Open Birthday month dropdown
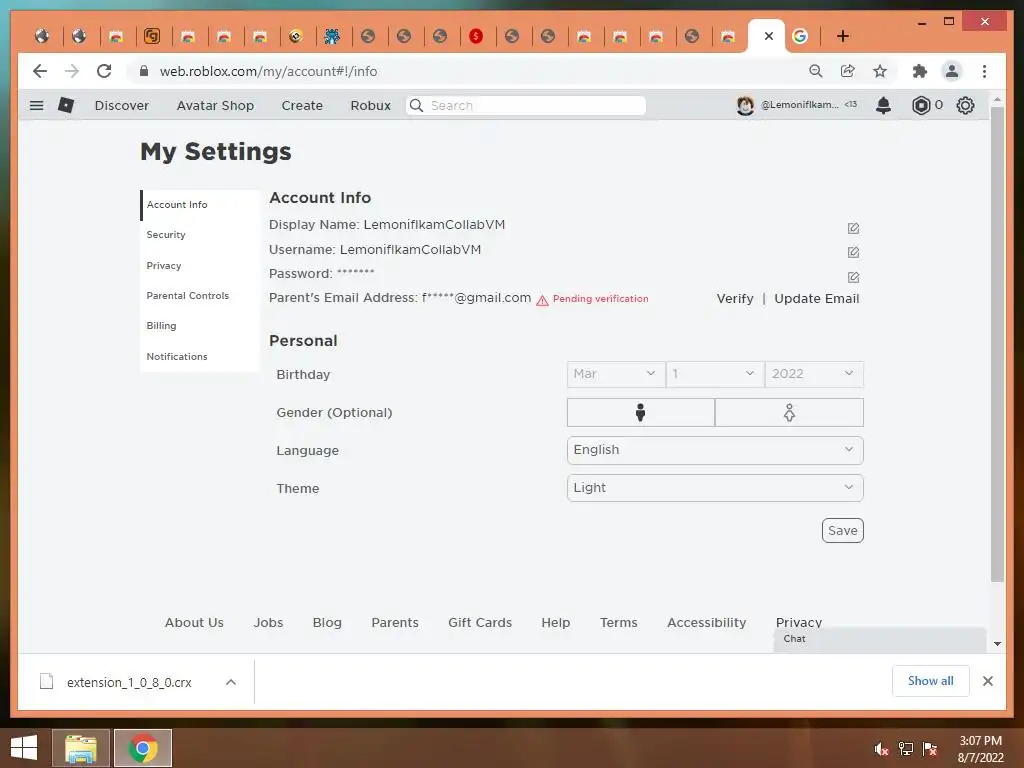1024x768 pixels. coord(616,374)
